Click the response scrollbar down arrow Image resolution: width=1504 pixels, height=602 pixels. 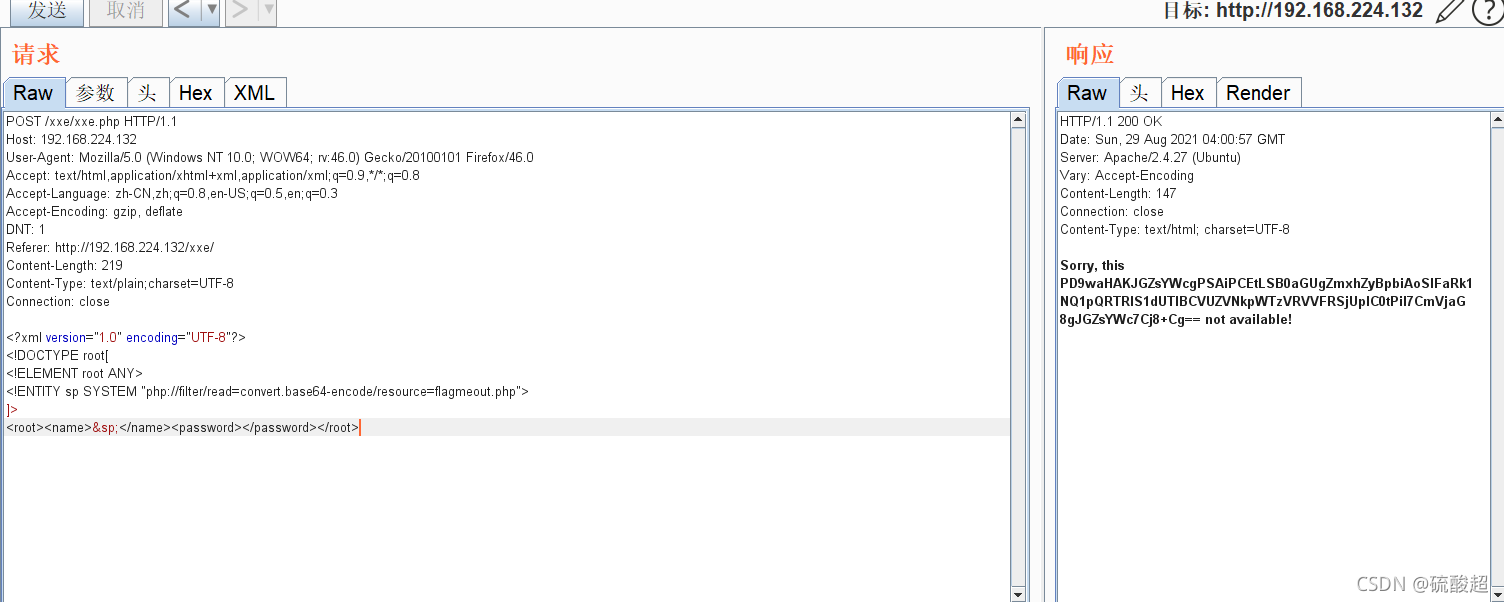(1496, 594)
